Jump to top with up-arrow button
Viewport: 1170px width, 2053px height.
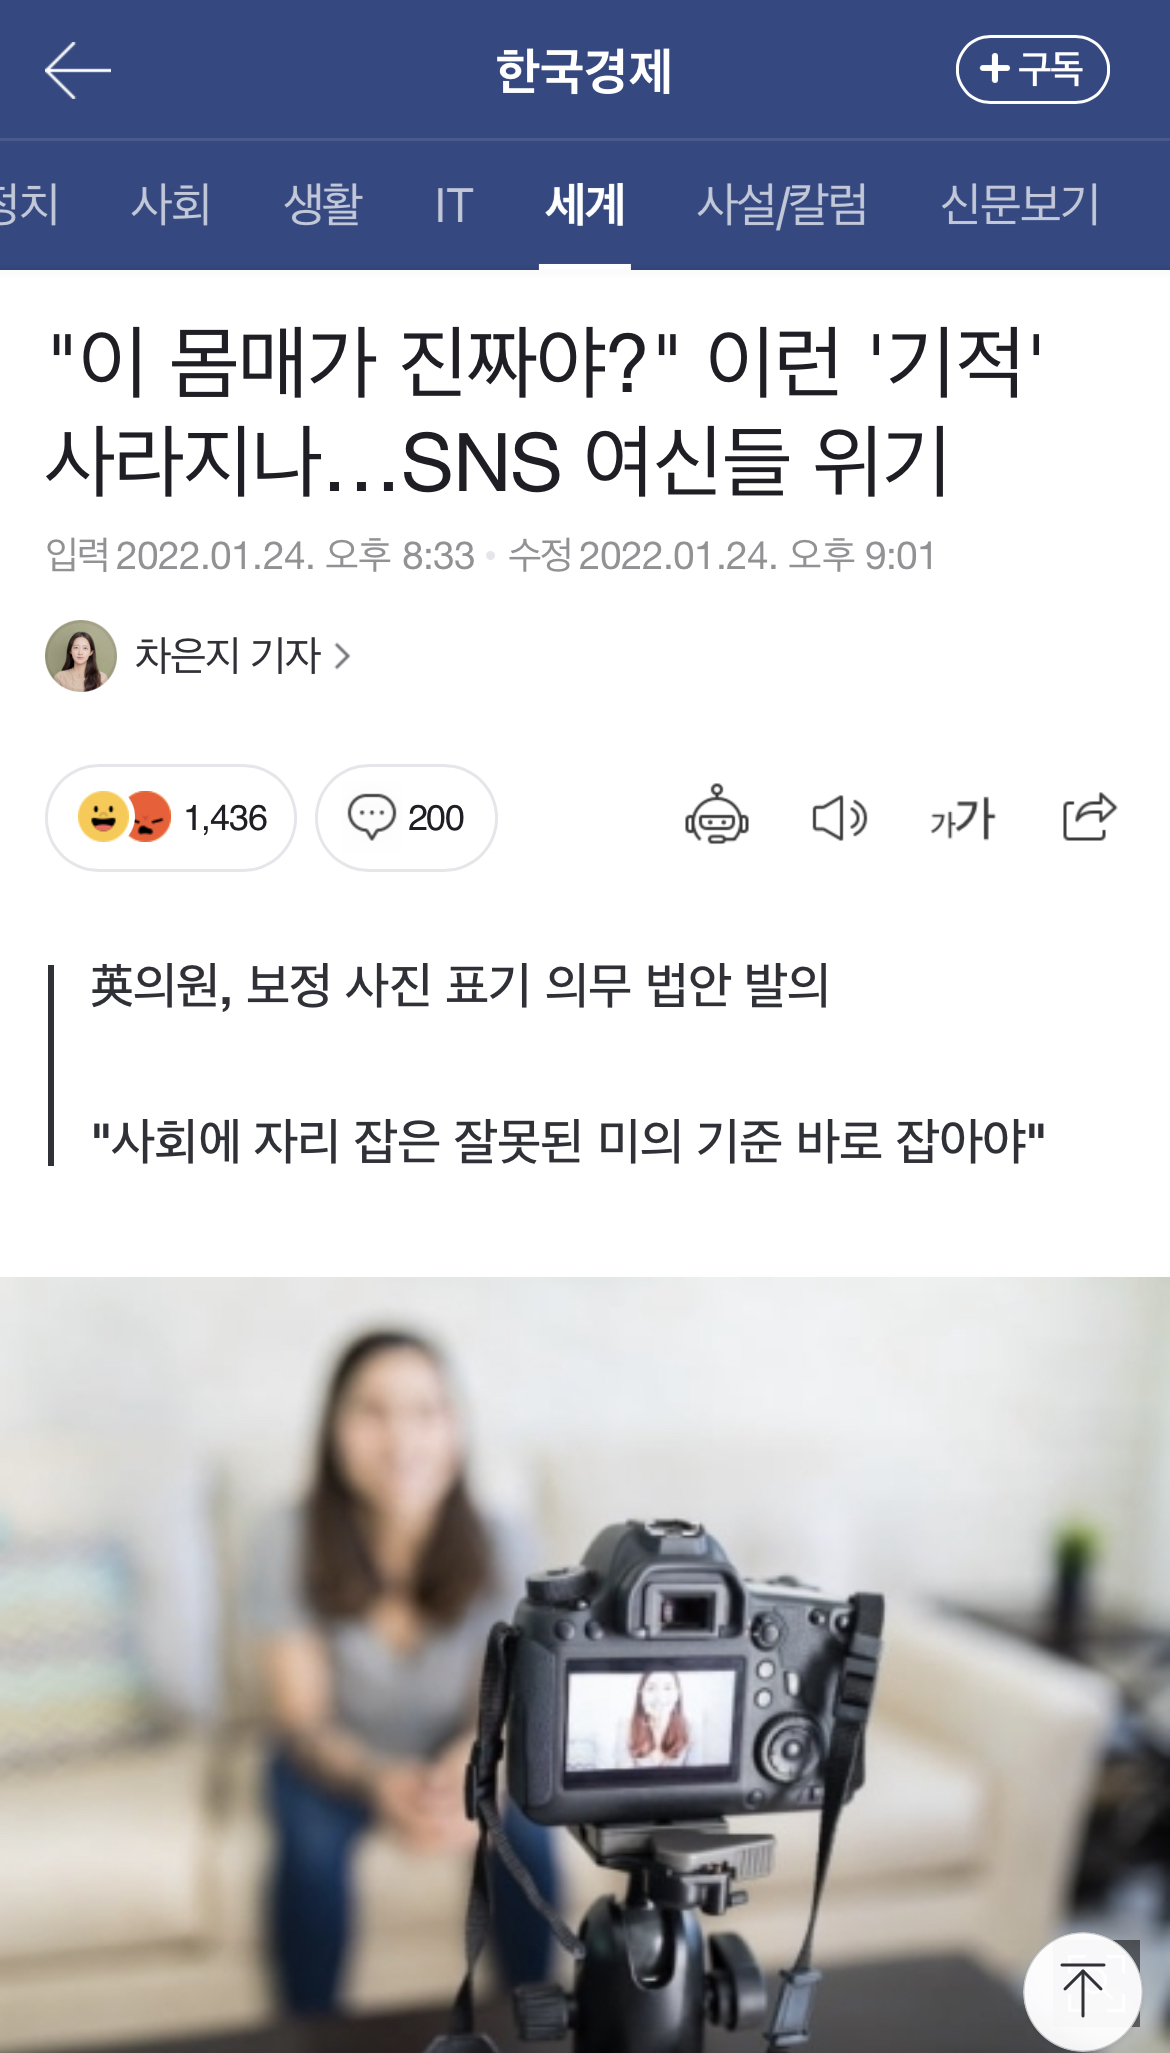[x=1083, y=1991]
